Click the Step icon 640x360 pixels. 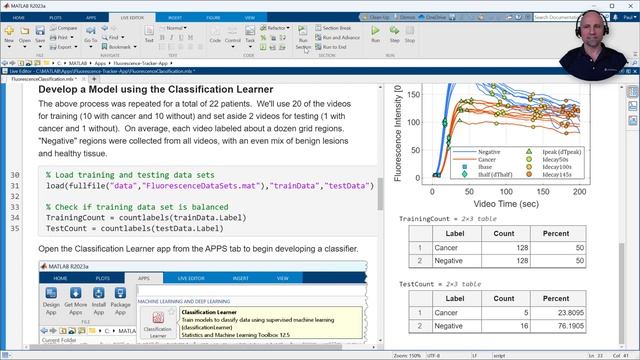tap(394, 31)
